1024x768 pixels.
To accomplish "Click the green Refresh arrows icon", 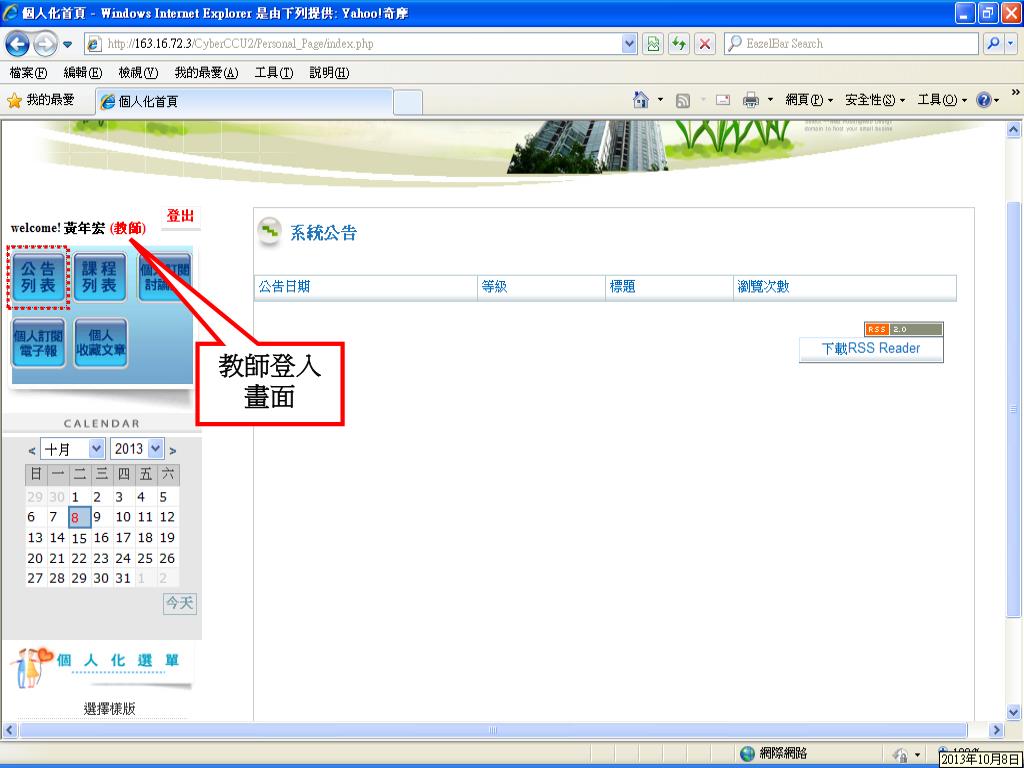I will tap(679, 44).
